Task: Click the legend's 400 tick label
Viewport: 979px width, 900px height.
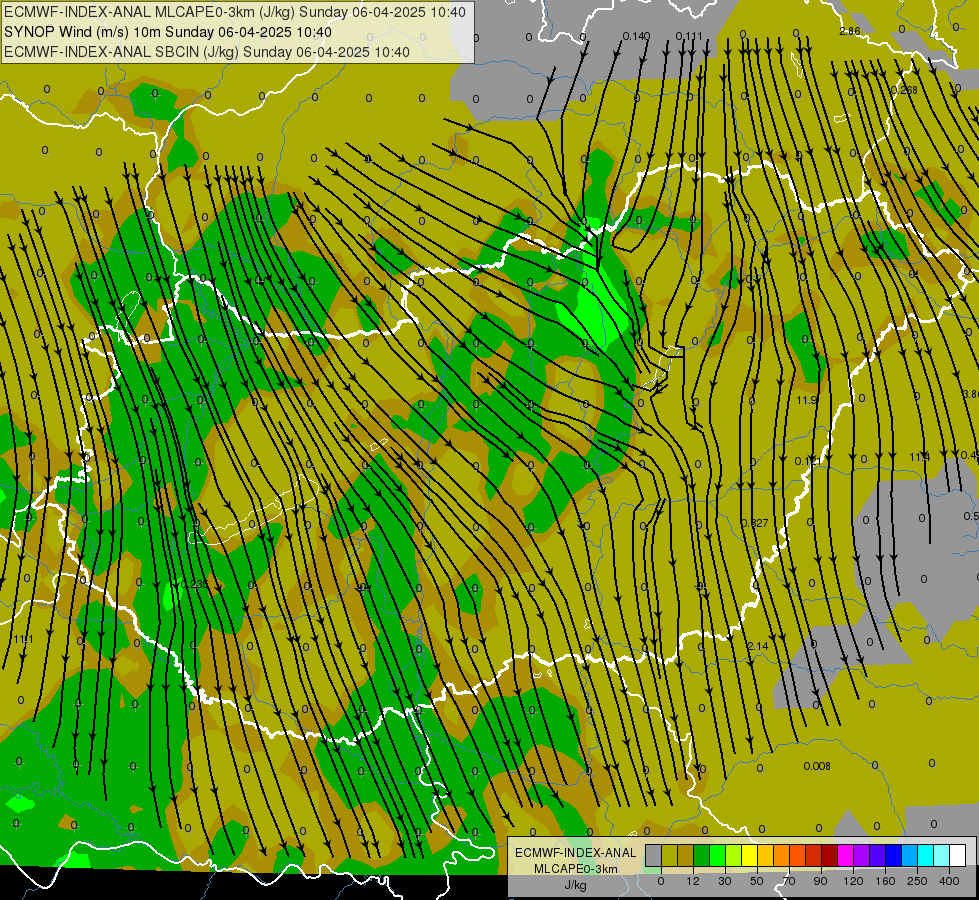Action: point(949,881)
